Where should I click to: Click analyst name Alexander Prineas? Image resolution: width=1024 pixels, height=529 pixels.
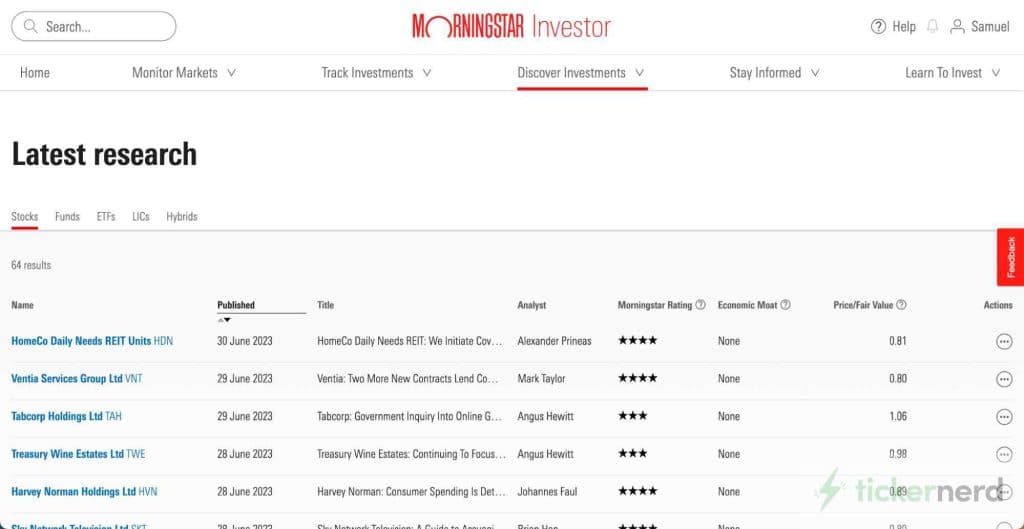pos(554,341)
